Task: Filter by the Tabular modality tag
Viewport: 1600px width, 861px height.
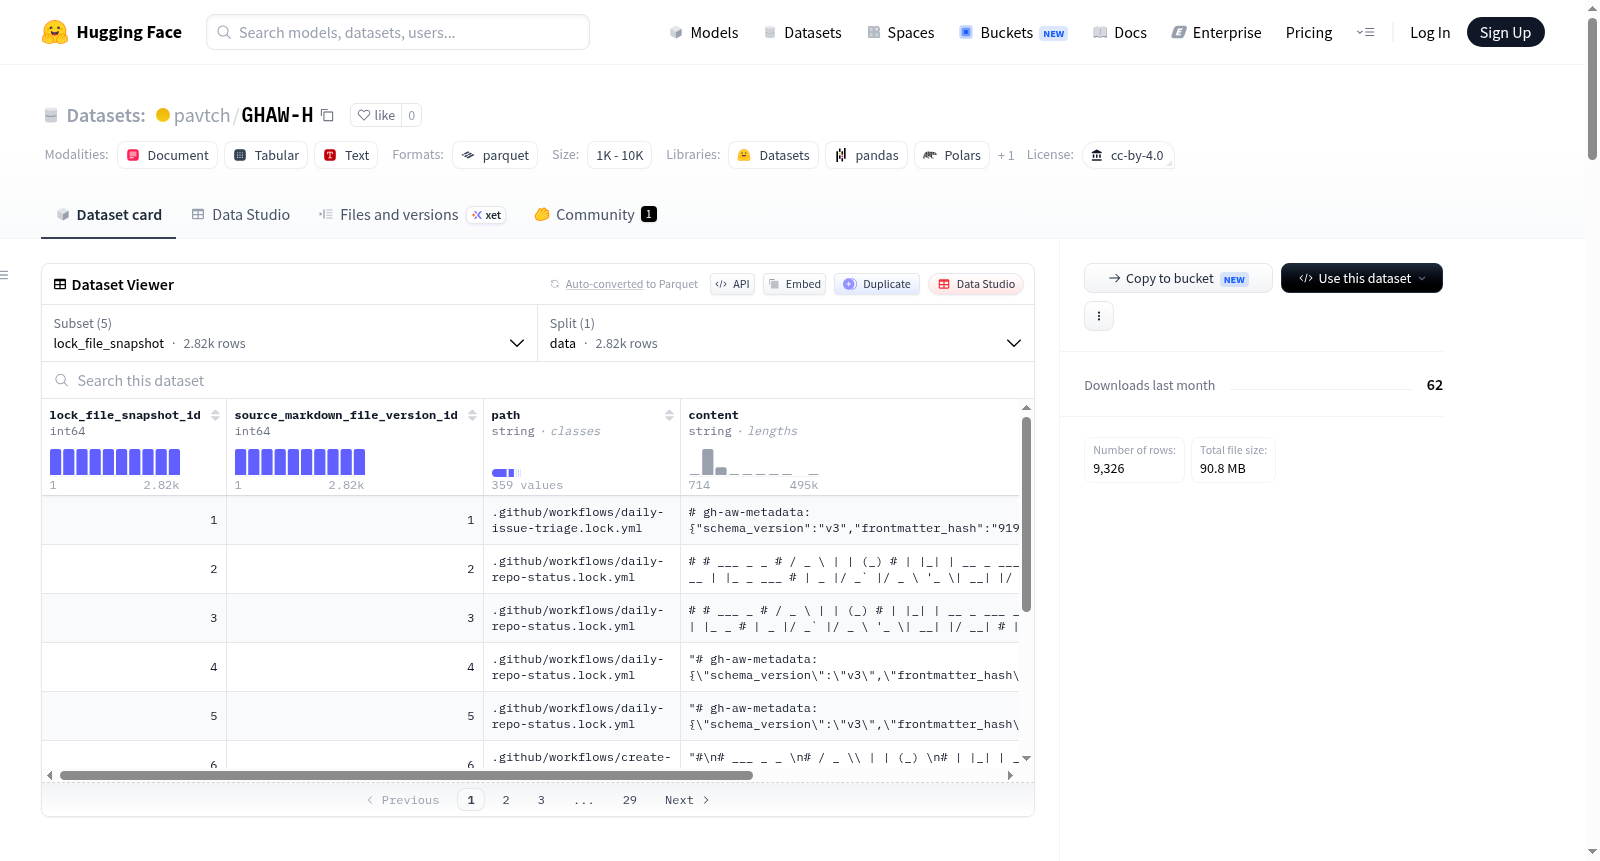Action: point(267,155)
